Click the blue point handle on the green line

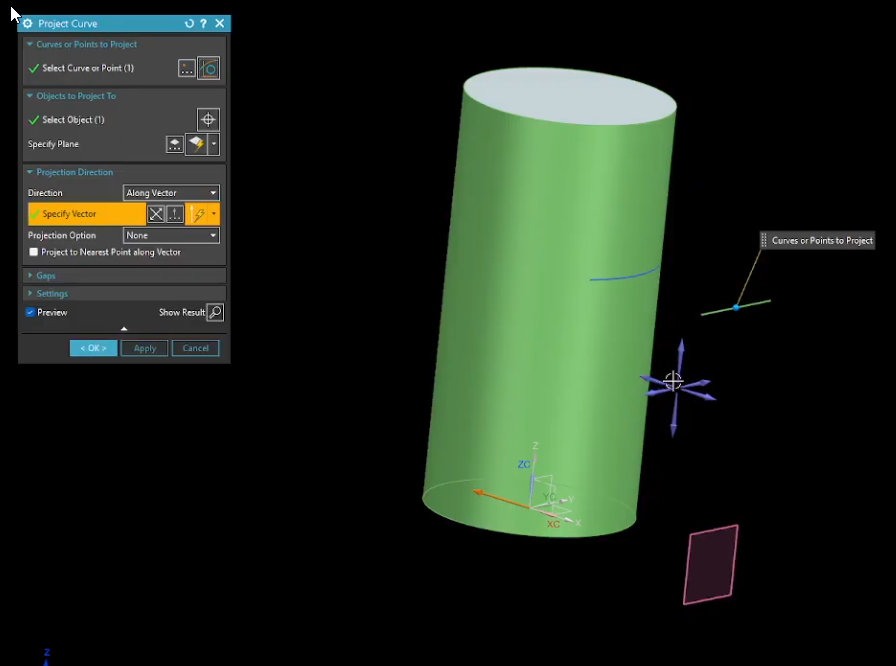pyautogui.click(x=736, y=307)
